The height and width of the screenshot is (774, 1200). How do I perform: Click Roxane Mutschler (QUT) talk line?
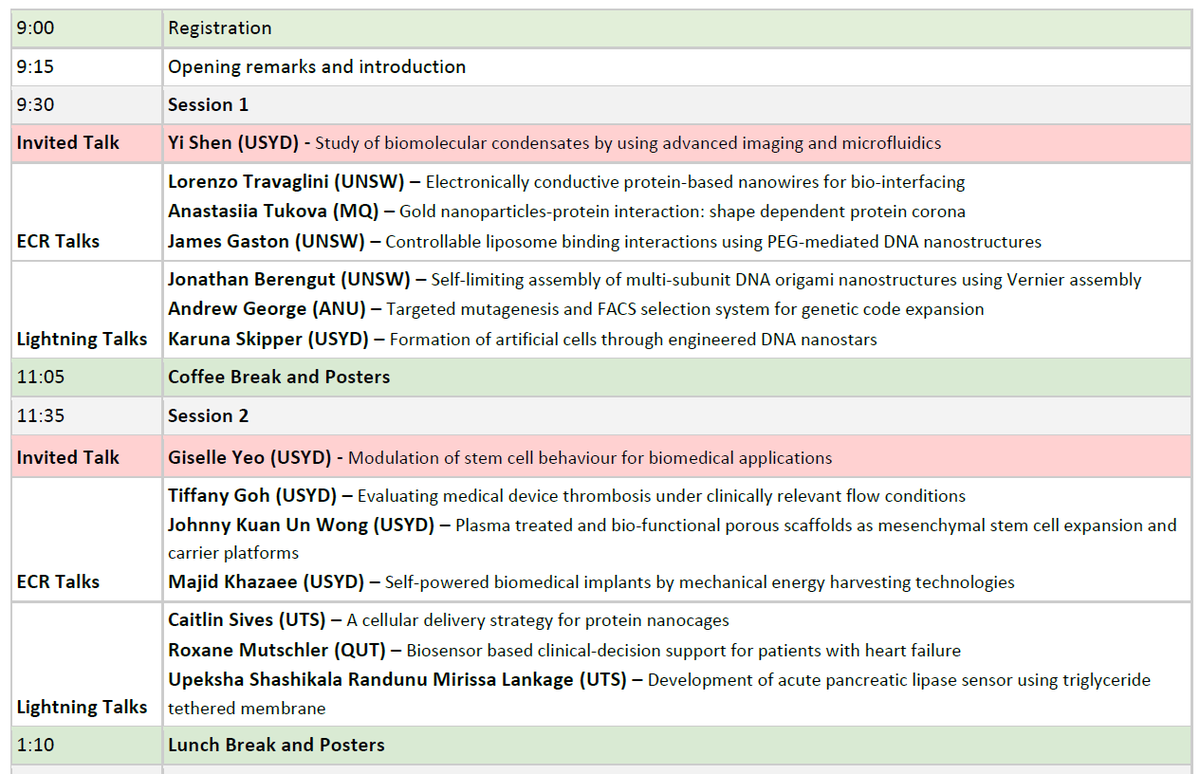click(564, 650)
